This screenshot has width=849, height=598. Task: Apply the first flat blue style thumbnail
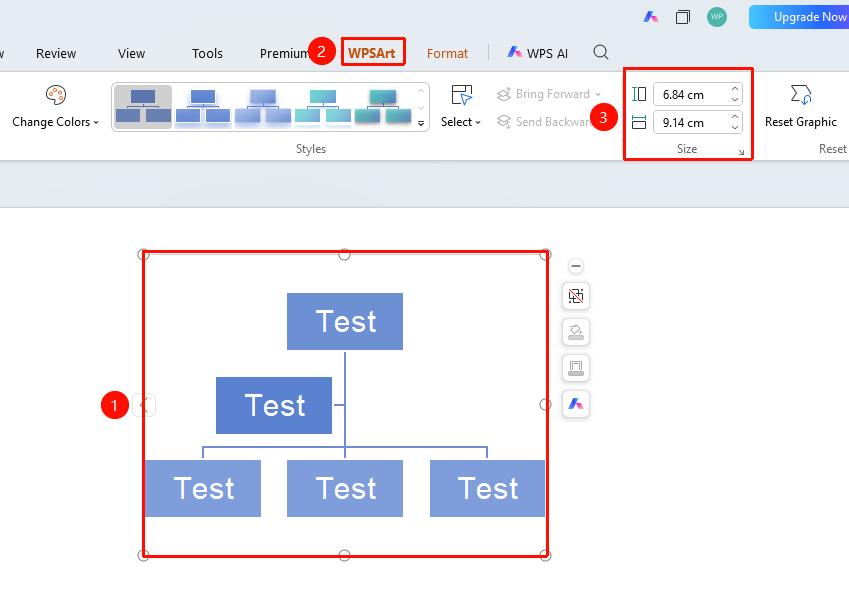pyautogui.click(x=143, y=107)
